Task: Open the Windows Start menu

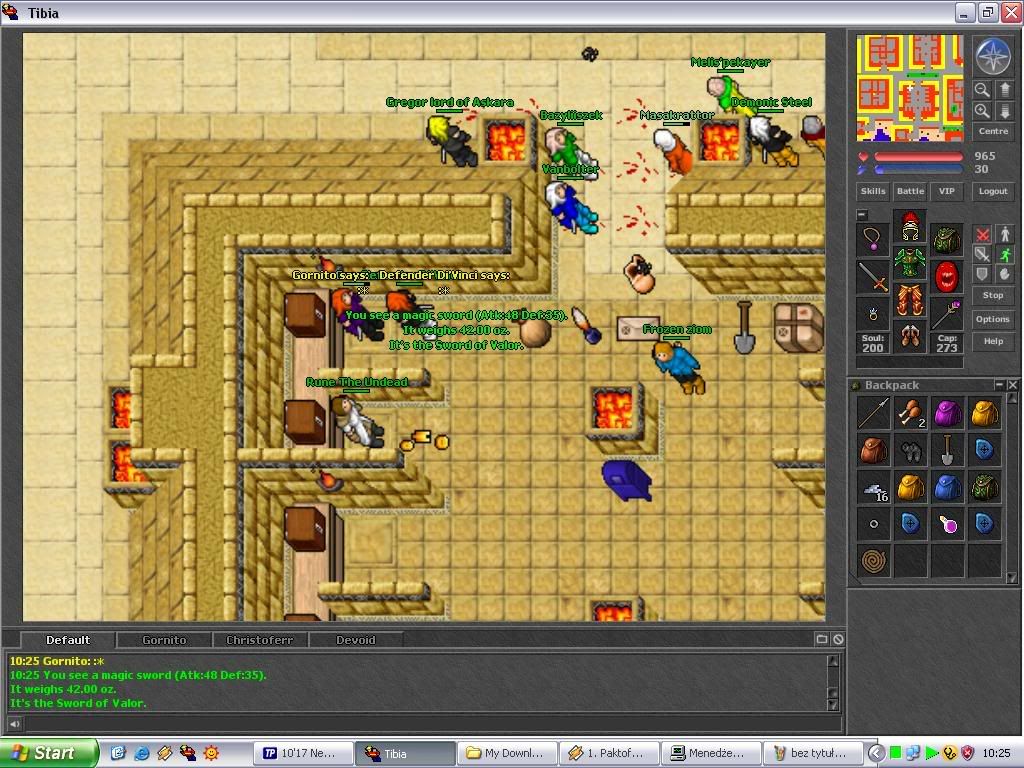Action: [x=49, y=753]
